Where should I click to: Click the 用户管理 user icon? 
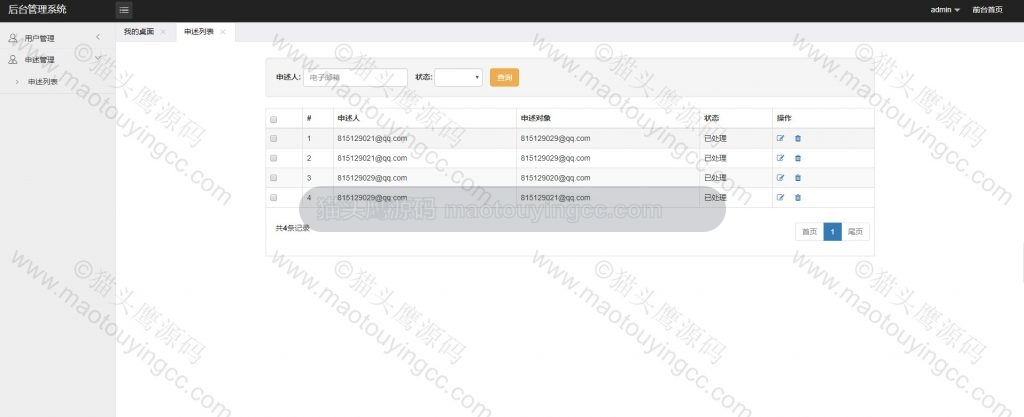[x=12, y=39]
